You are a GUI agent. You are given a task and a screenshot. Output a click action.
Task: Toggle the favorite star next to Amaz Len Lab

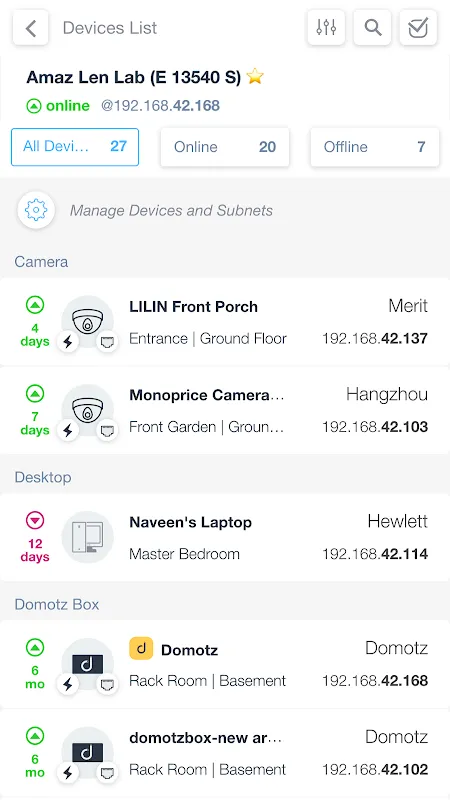[x=255, y=77]
